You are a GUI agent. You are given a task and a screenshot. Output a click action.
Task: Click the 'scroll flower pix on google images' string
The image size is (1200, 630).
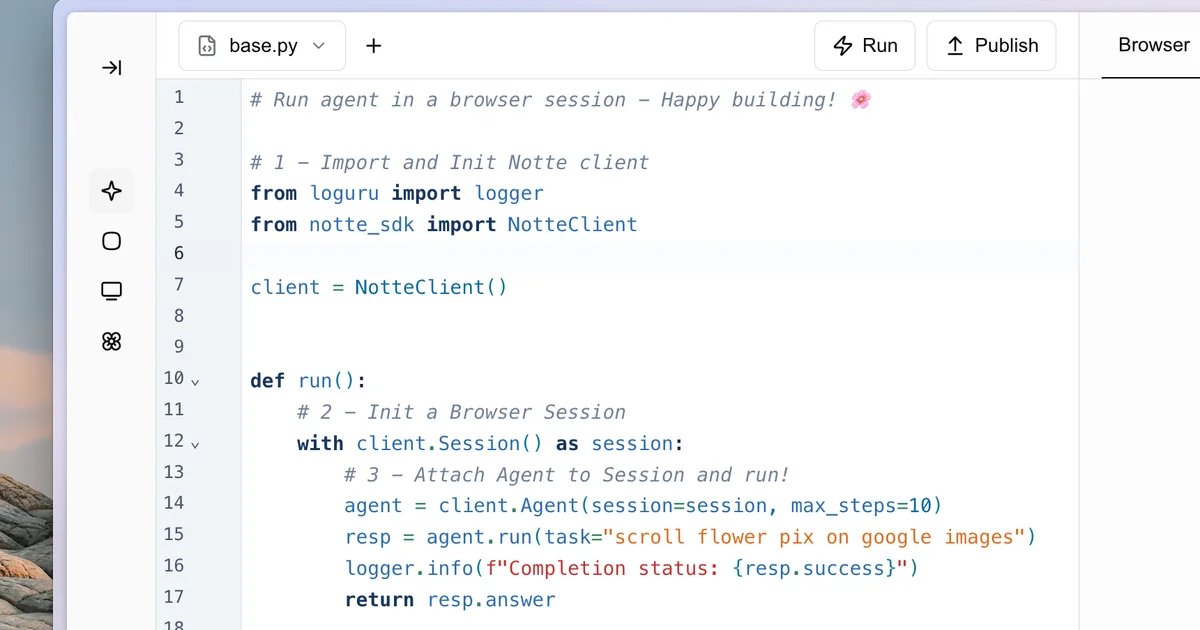815,537
